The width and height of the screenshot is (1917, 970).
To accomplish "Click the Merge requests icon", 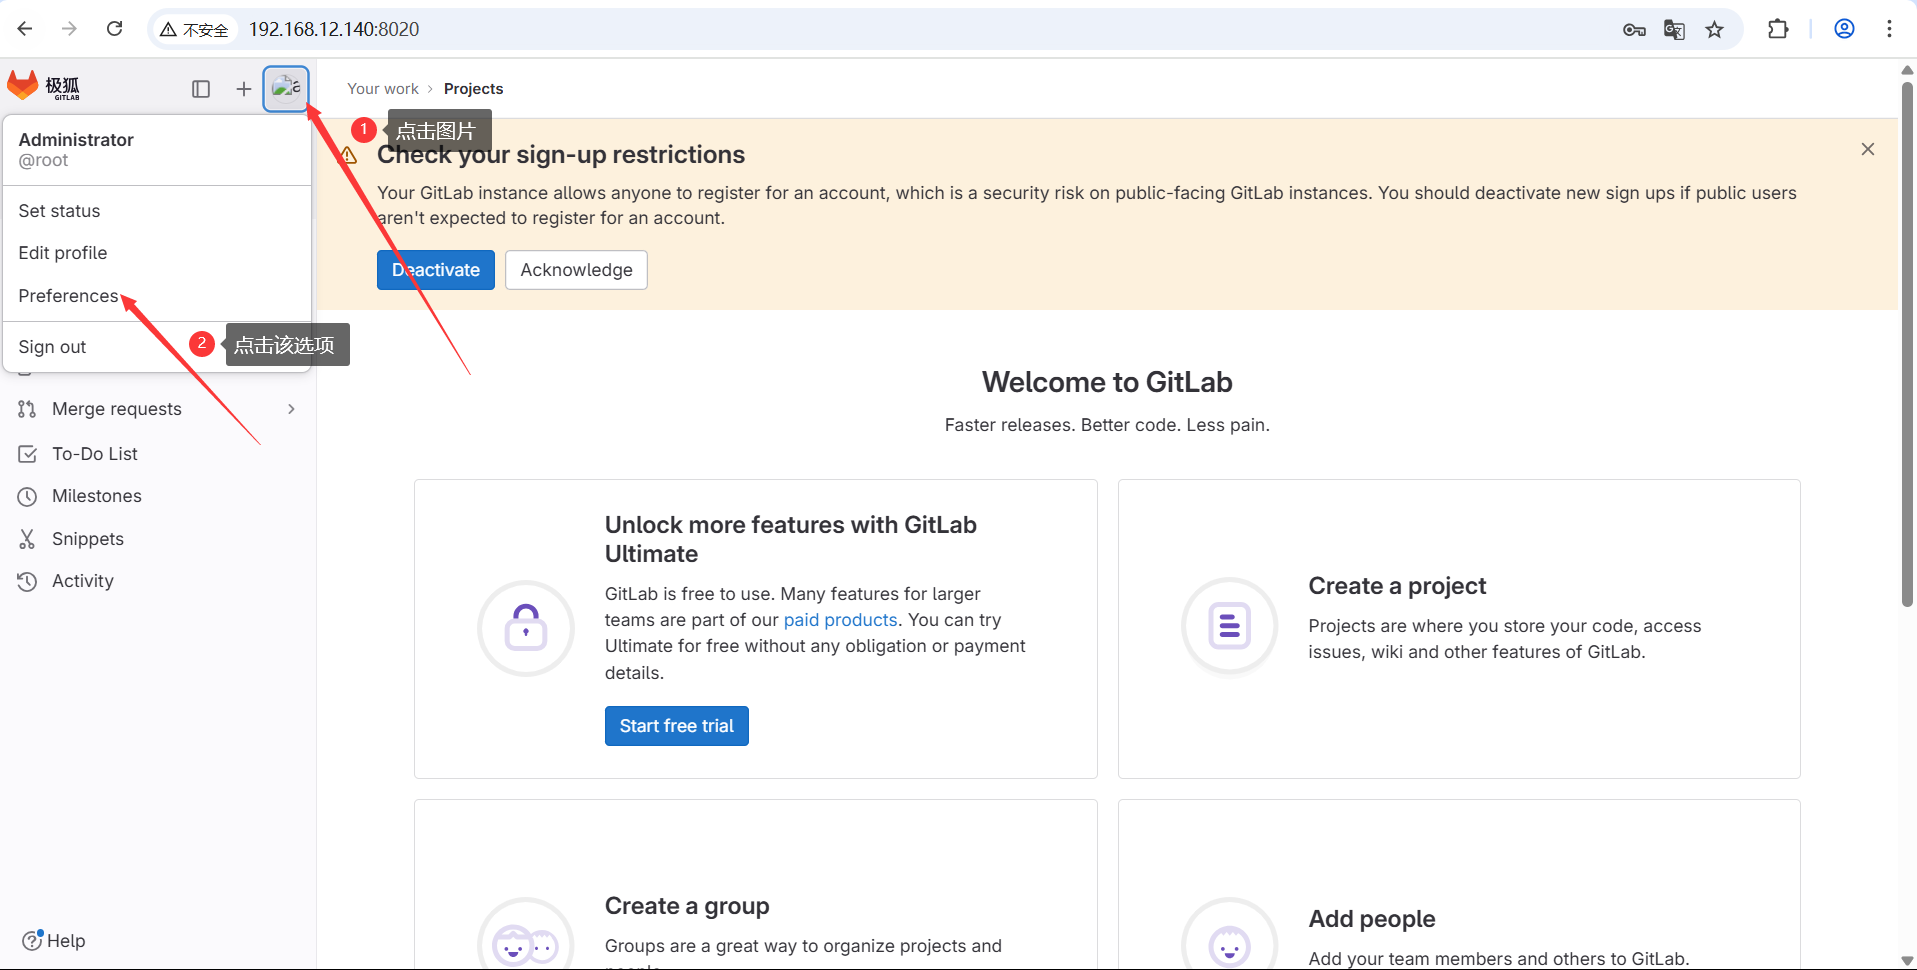I will pyautogui.click(x=27, y=409).
